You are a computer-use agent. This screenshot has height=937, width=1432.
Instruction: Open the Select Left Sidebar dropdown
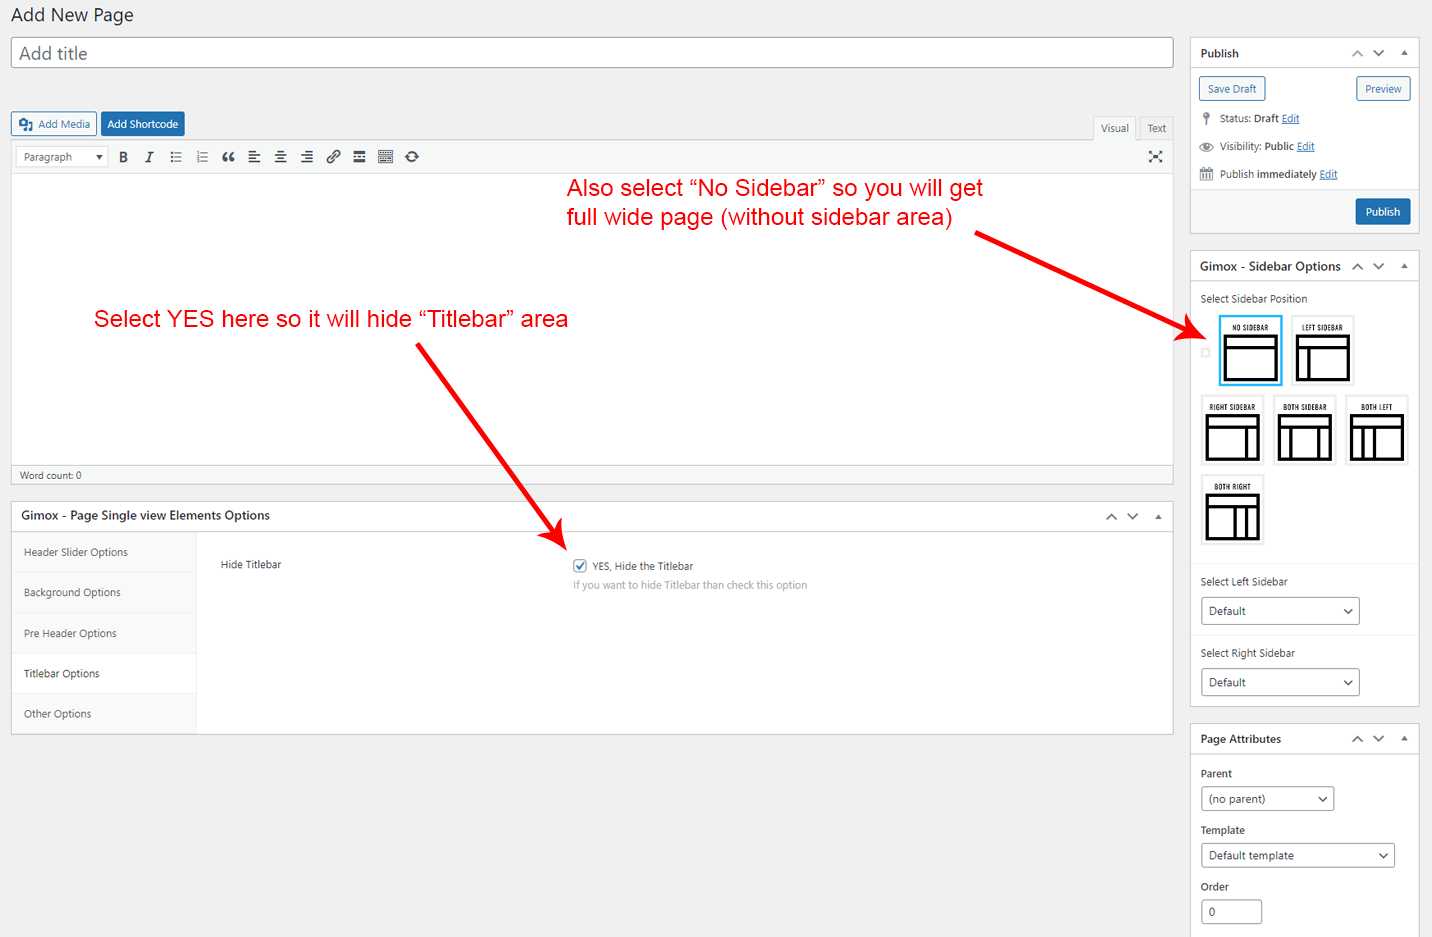pyautogui.click(x=1279, y=611)
